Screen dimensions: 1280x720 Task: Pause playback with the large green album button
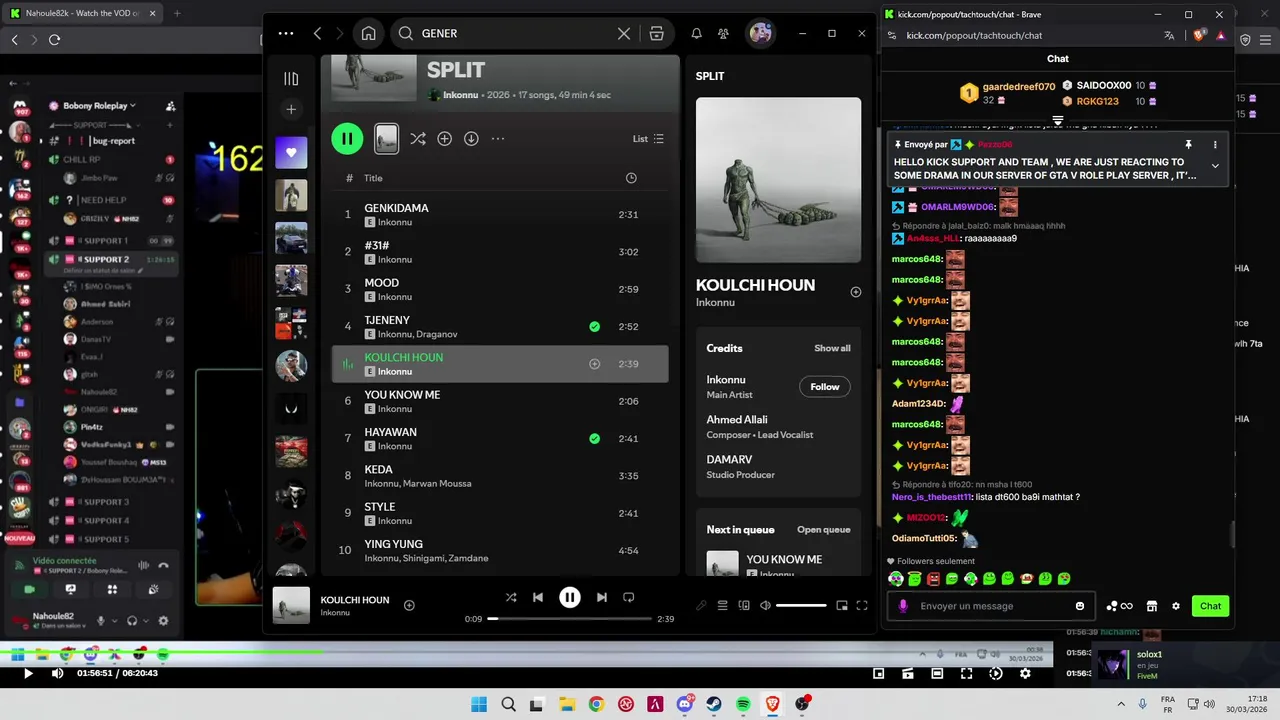(x=347, y=139)
